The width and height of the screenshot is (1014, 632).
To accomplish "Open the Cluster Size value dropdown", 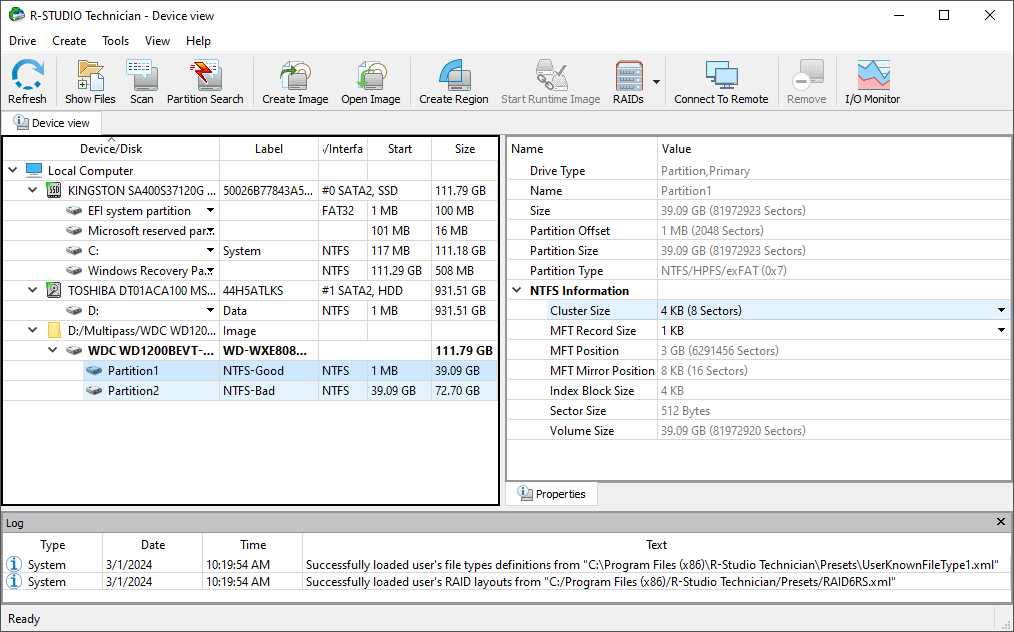I will (x=1002, y=311).
